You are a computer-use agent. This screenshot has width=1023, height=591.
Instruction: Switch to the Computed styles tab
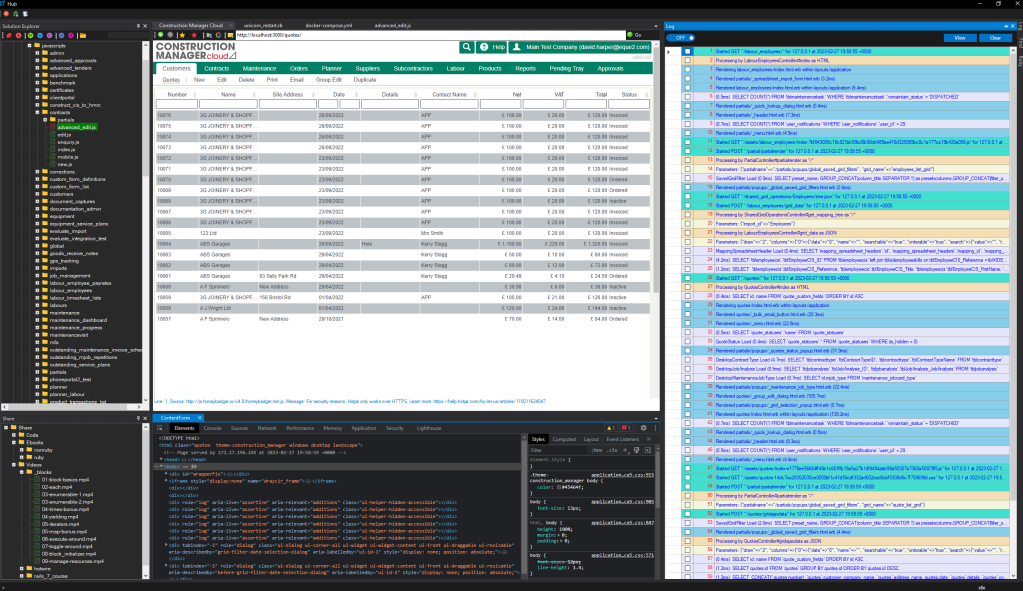(x=564, y=439)
